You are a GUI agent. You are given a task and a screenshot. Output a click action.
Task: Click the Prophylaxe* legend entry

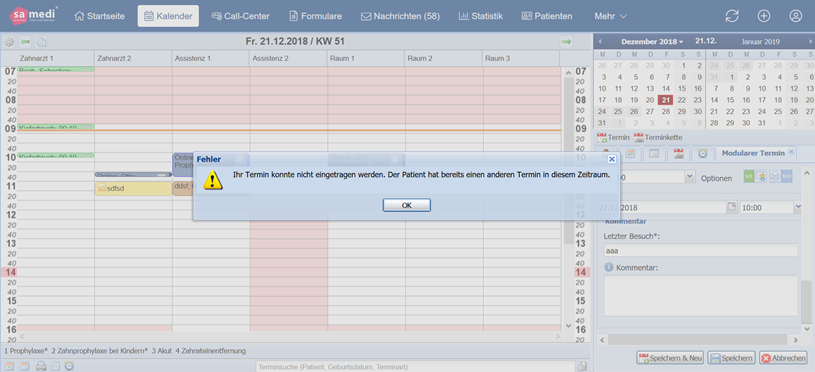[x=26, y=351]
